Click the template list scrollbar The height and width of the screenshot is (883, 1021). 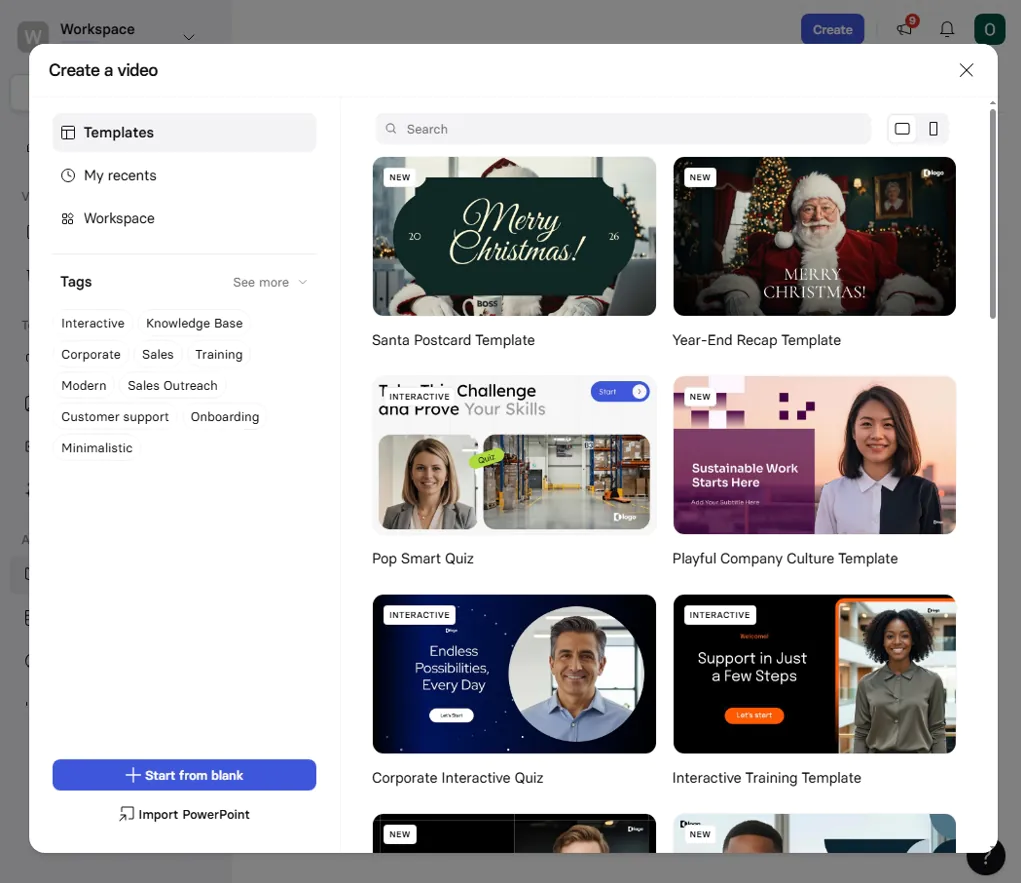click(992, 214)
